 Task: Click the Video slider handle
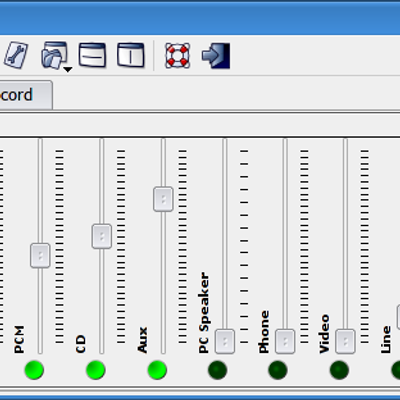(x=345, y=341)
